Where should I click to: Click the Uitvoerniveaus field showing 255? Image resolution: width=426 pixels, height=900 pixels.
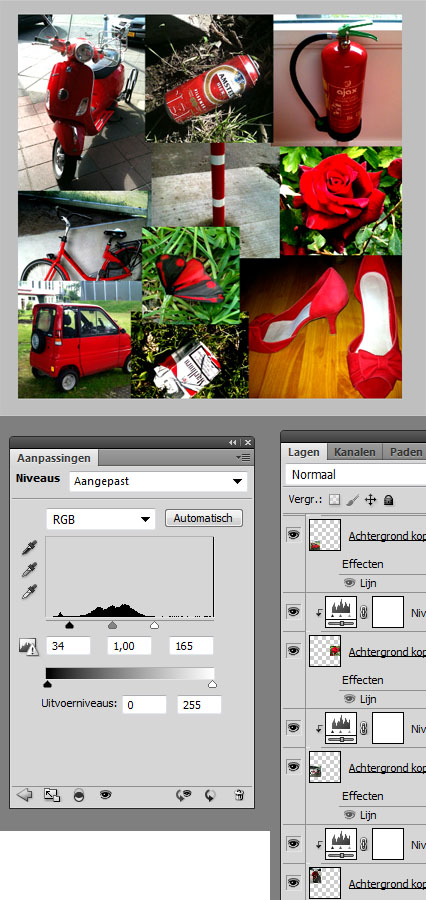coord(199,705)
